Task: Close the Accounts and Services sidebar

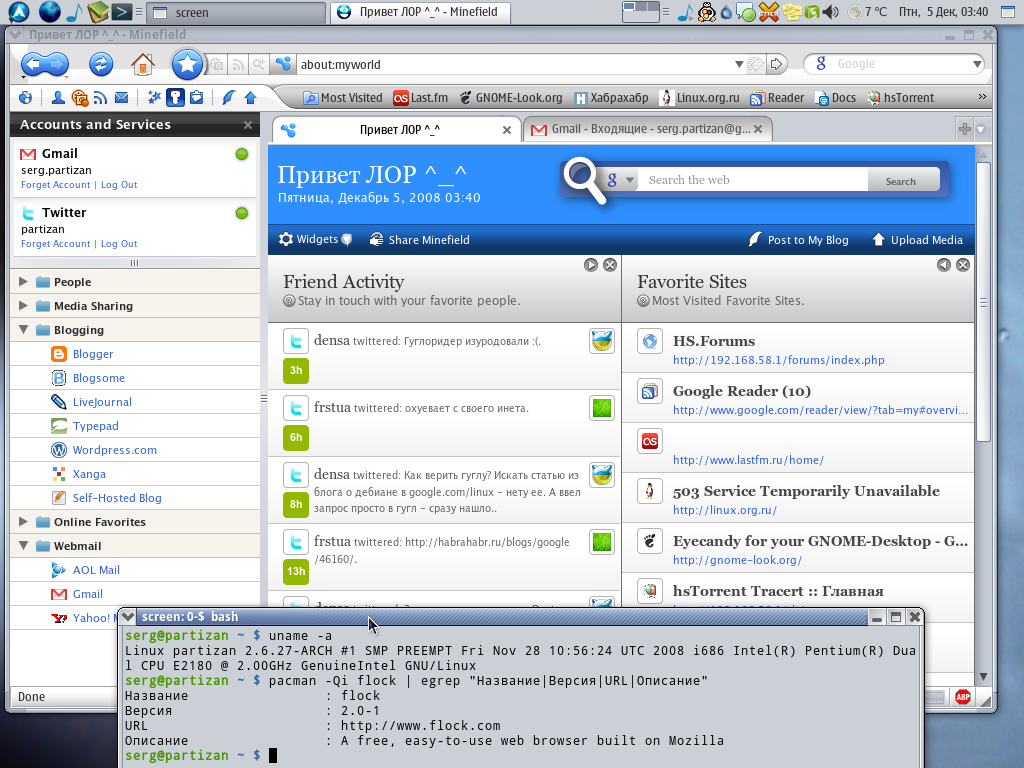Action: (248, 125)
